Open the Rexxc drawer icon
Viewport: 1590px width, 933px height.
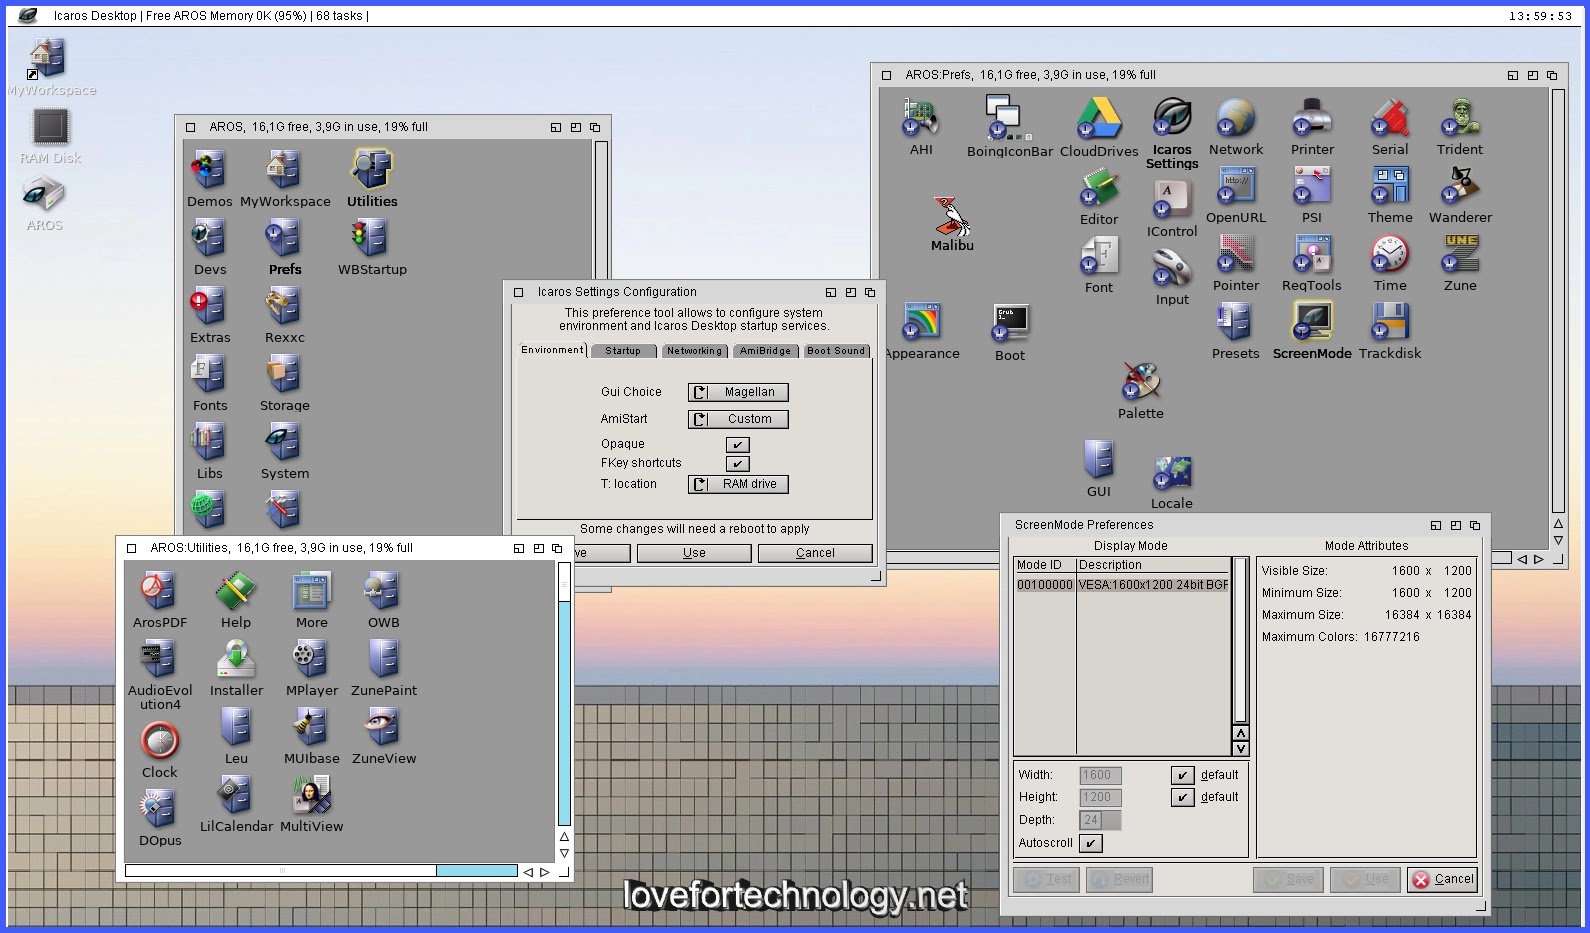click(x=284, y=307)
